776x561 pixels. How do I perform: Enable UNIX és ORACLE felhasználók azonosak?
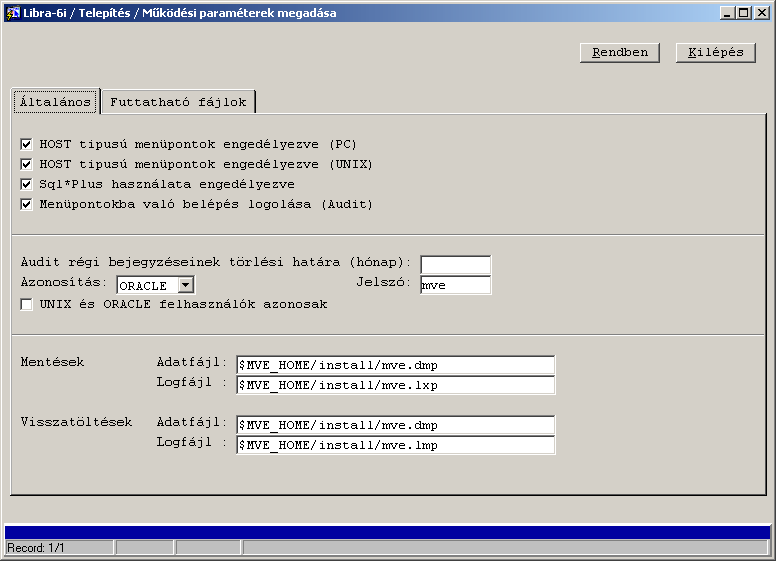coord(26,304)
